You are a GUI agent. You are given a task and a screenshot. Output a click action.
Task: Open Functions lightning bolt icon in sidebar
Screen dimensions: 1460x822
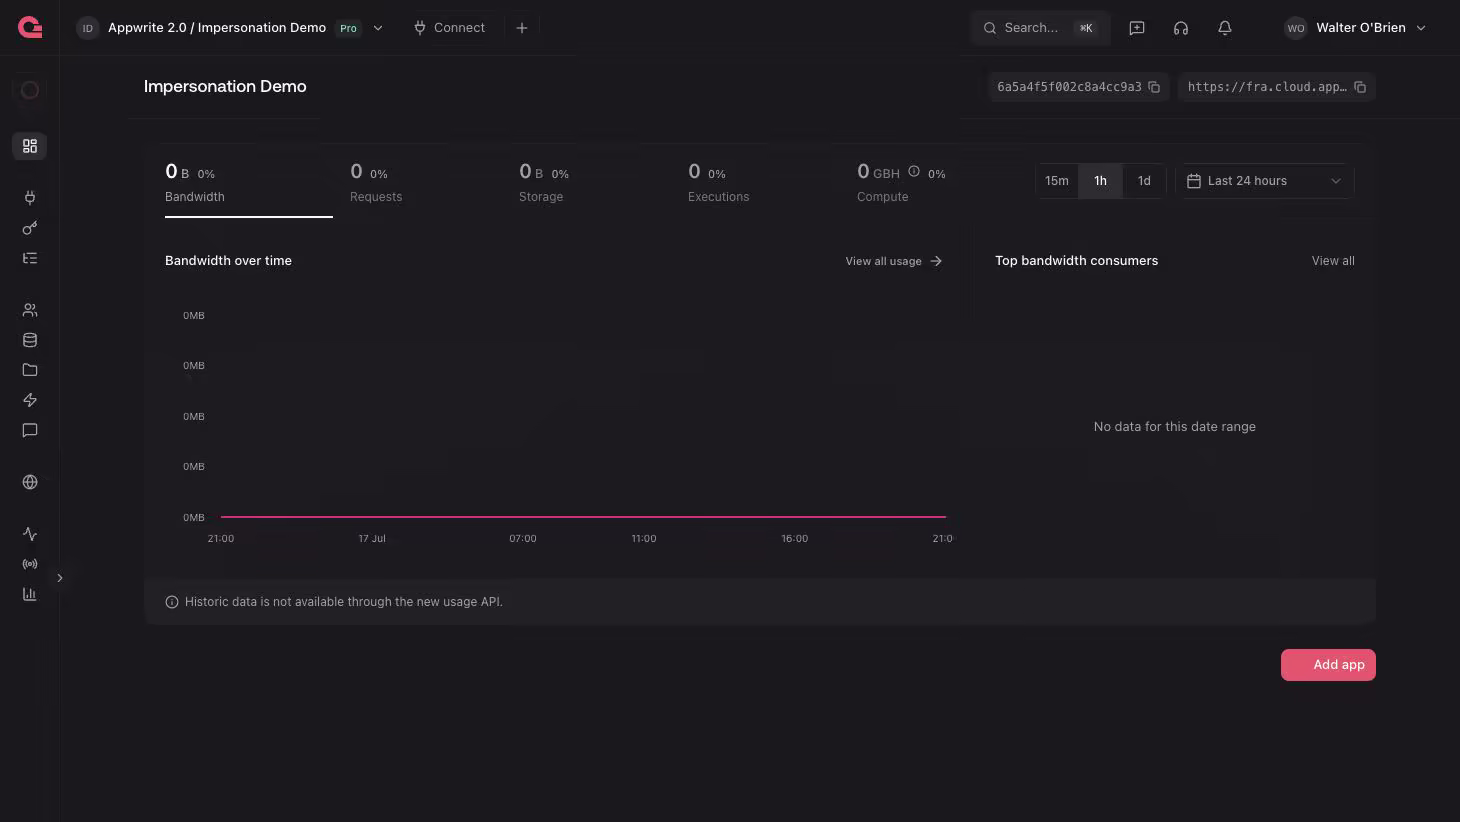point(30,400)
